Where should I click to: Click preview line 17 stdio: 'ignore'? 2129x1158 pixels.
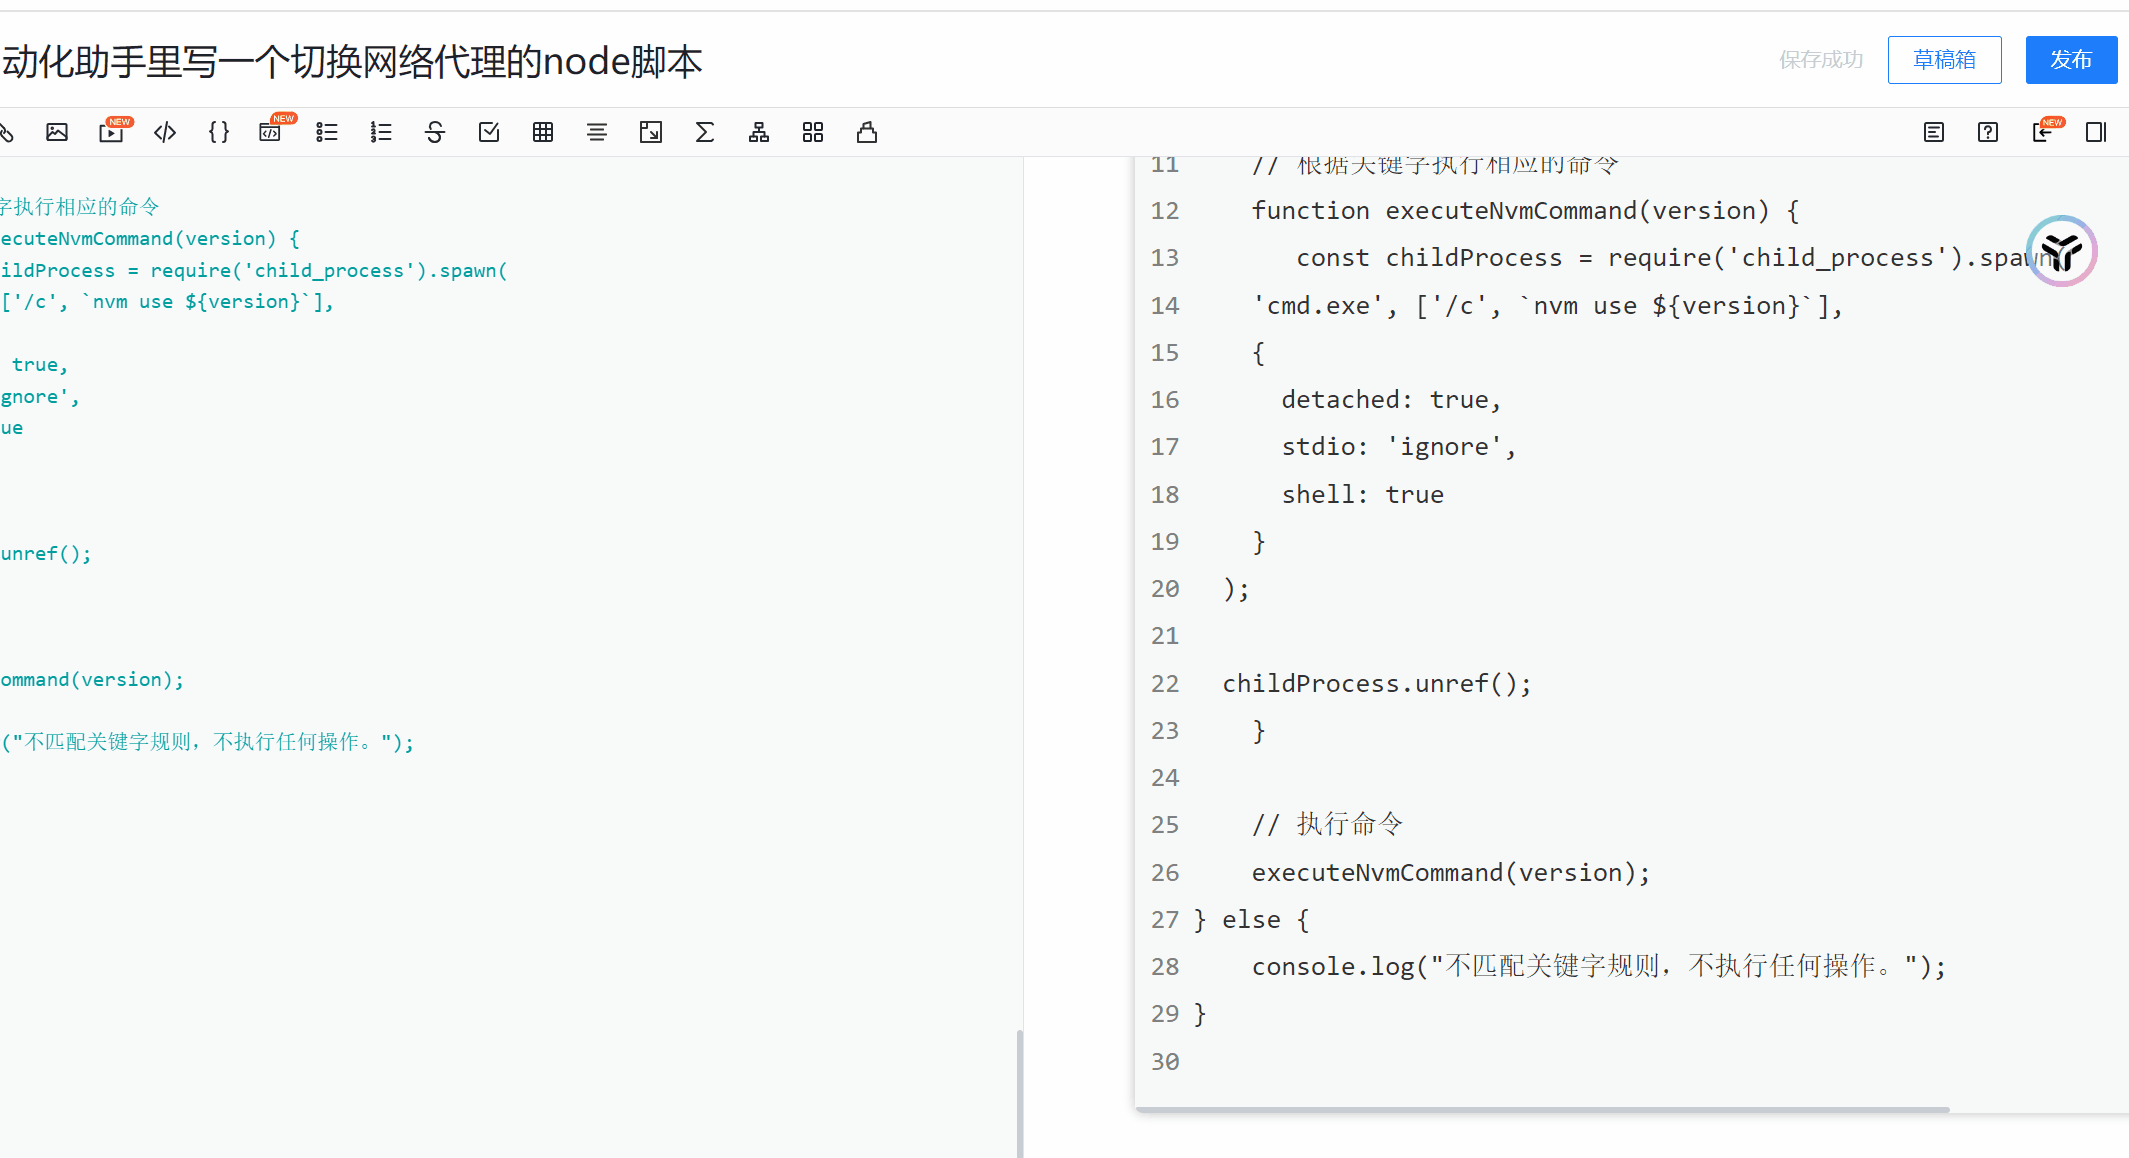(x=1399, y=447)
